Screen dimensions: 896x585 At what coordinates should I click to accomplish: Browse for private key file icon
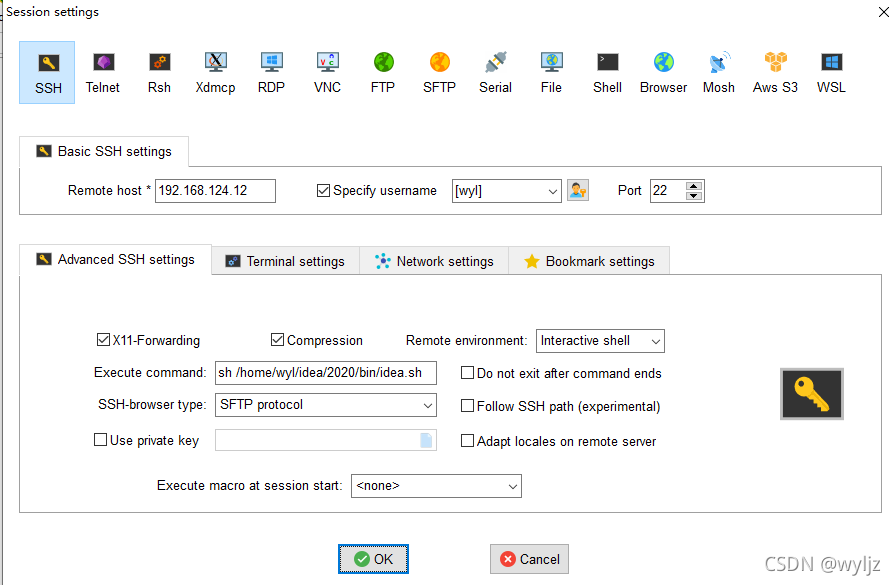[x=426, y=440]
